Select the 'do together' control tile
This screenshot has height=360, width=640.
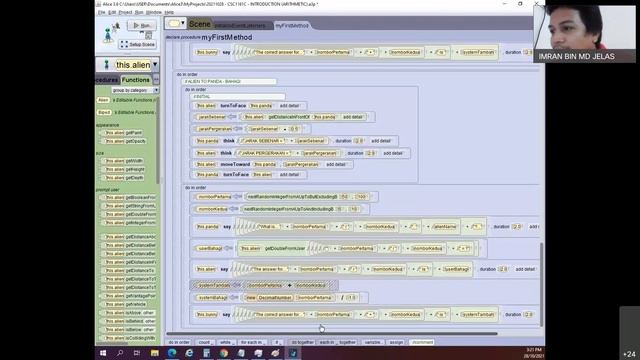(302, 342)
